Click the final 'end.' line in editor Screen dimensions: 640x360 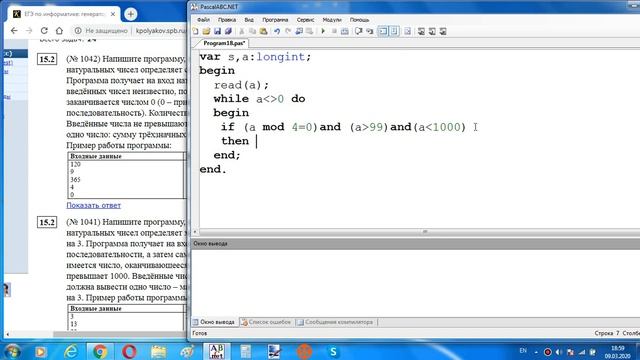213,169
